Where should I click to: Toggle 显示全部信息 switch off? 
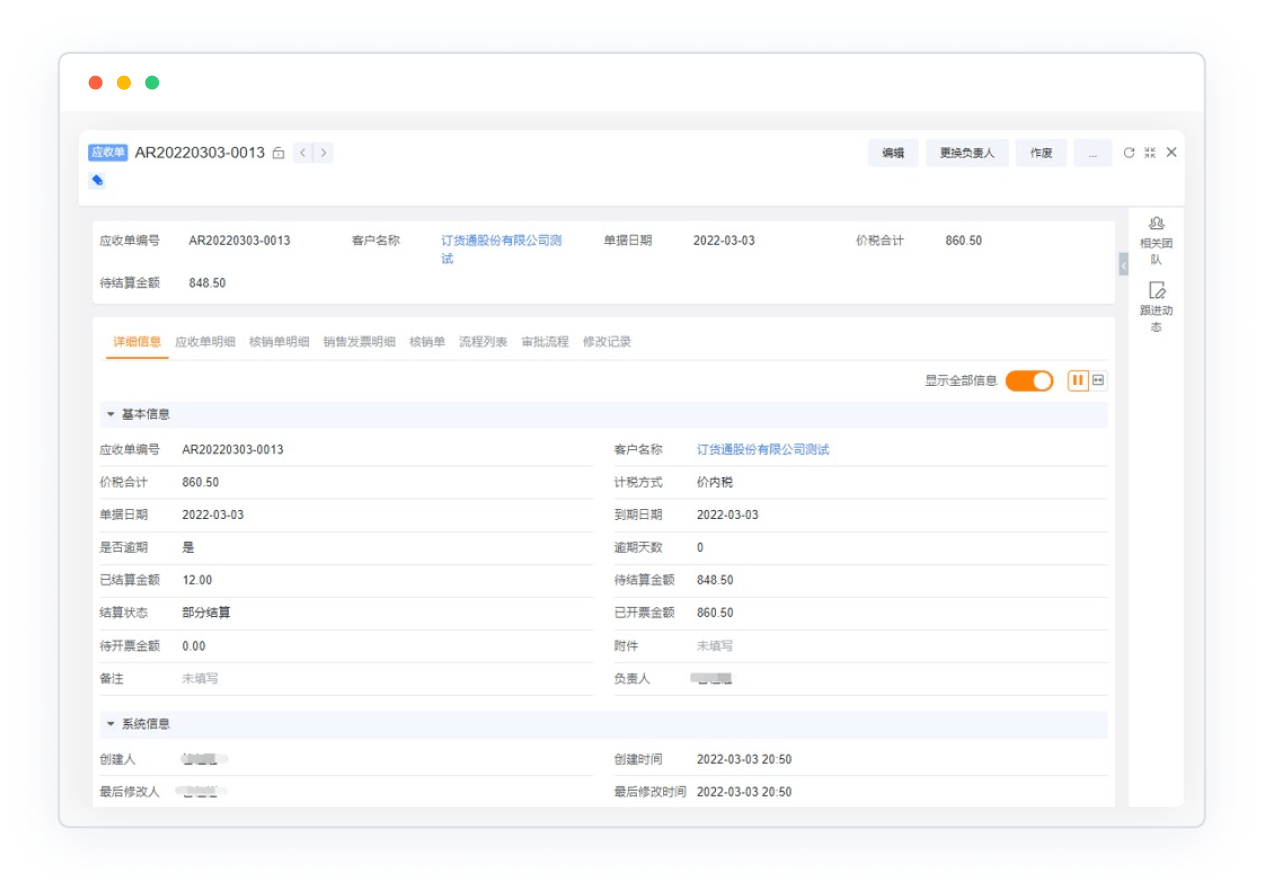pyautogui.click(x=1029, y=381)
